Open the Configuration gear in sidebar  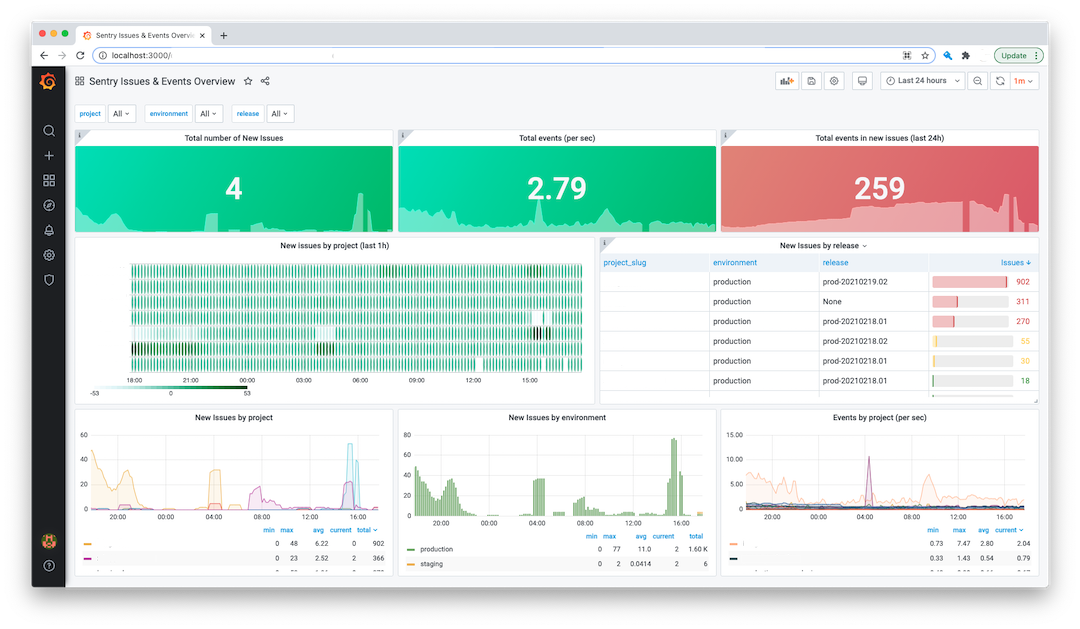point(49,255)
